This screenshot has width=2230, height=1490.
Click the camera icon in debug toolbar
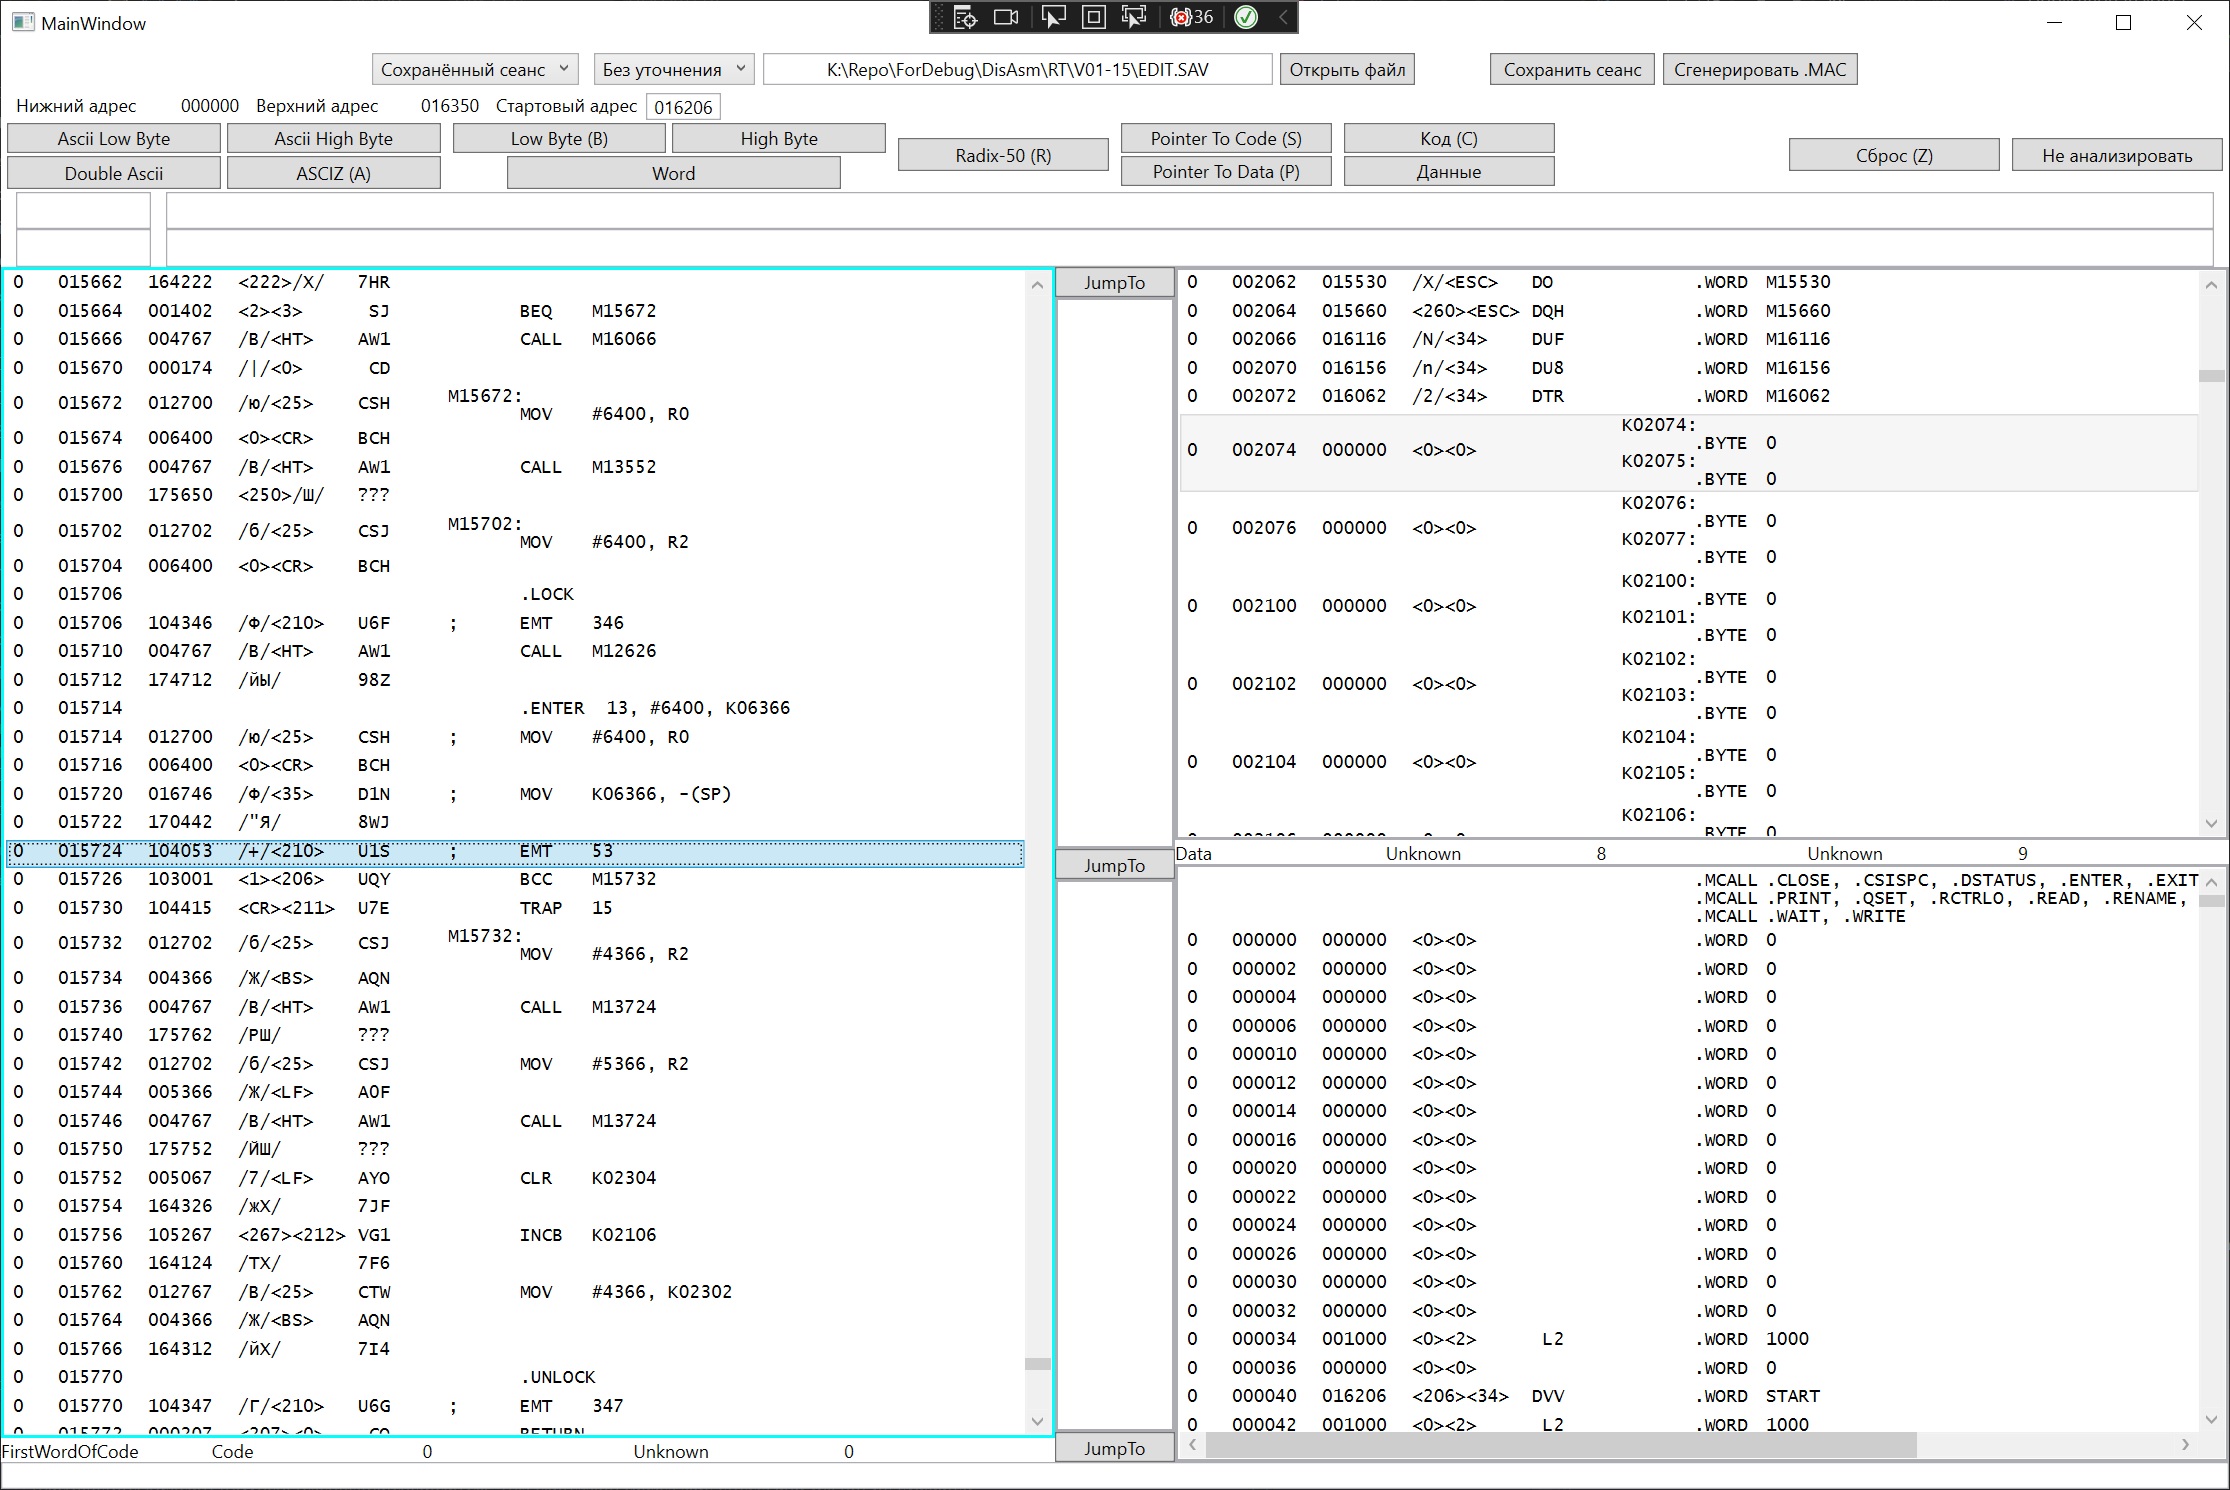click(1006, 17)
